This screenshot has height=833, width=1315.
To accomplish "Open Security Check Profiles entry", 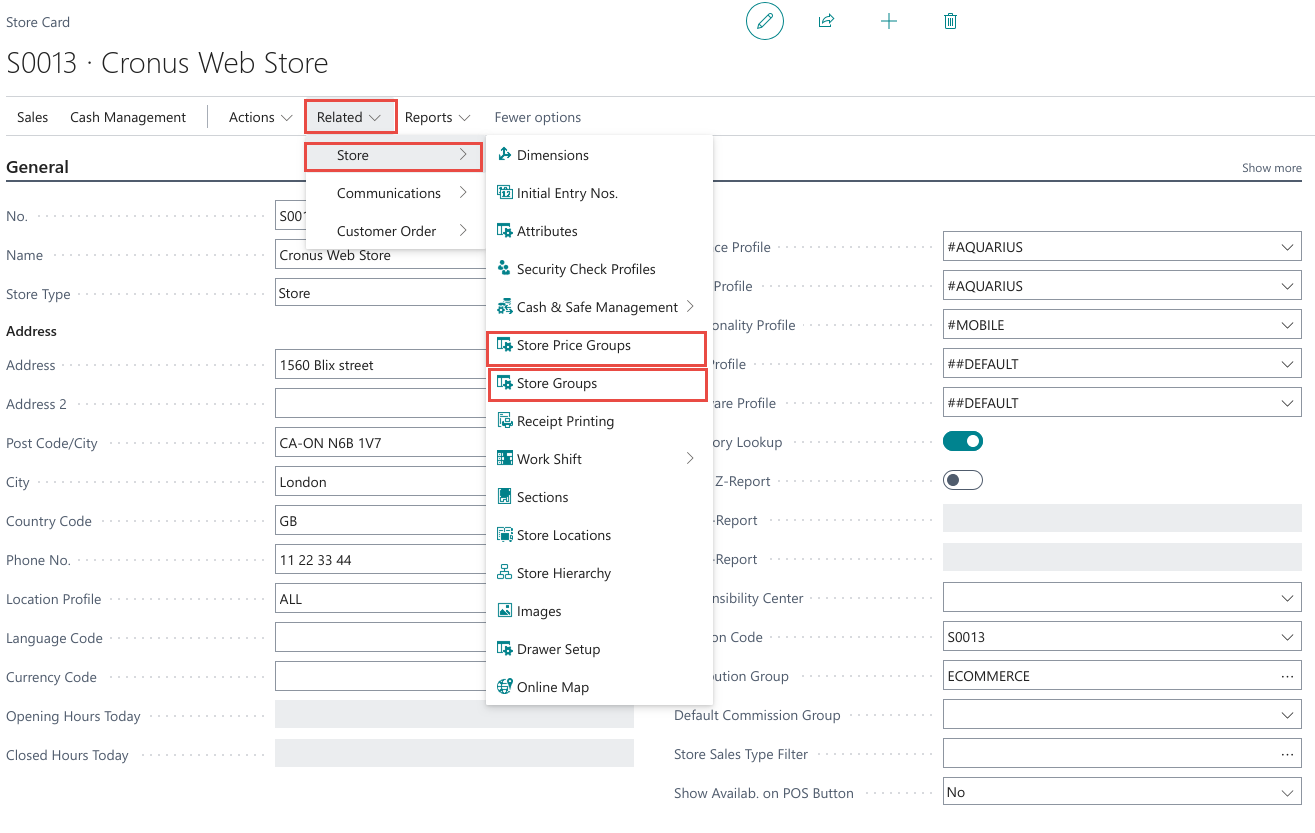I will click(x=585, y=269).
